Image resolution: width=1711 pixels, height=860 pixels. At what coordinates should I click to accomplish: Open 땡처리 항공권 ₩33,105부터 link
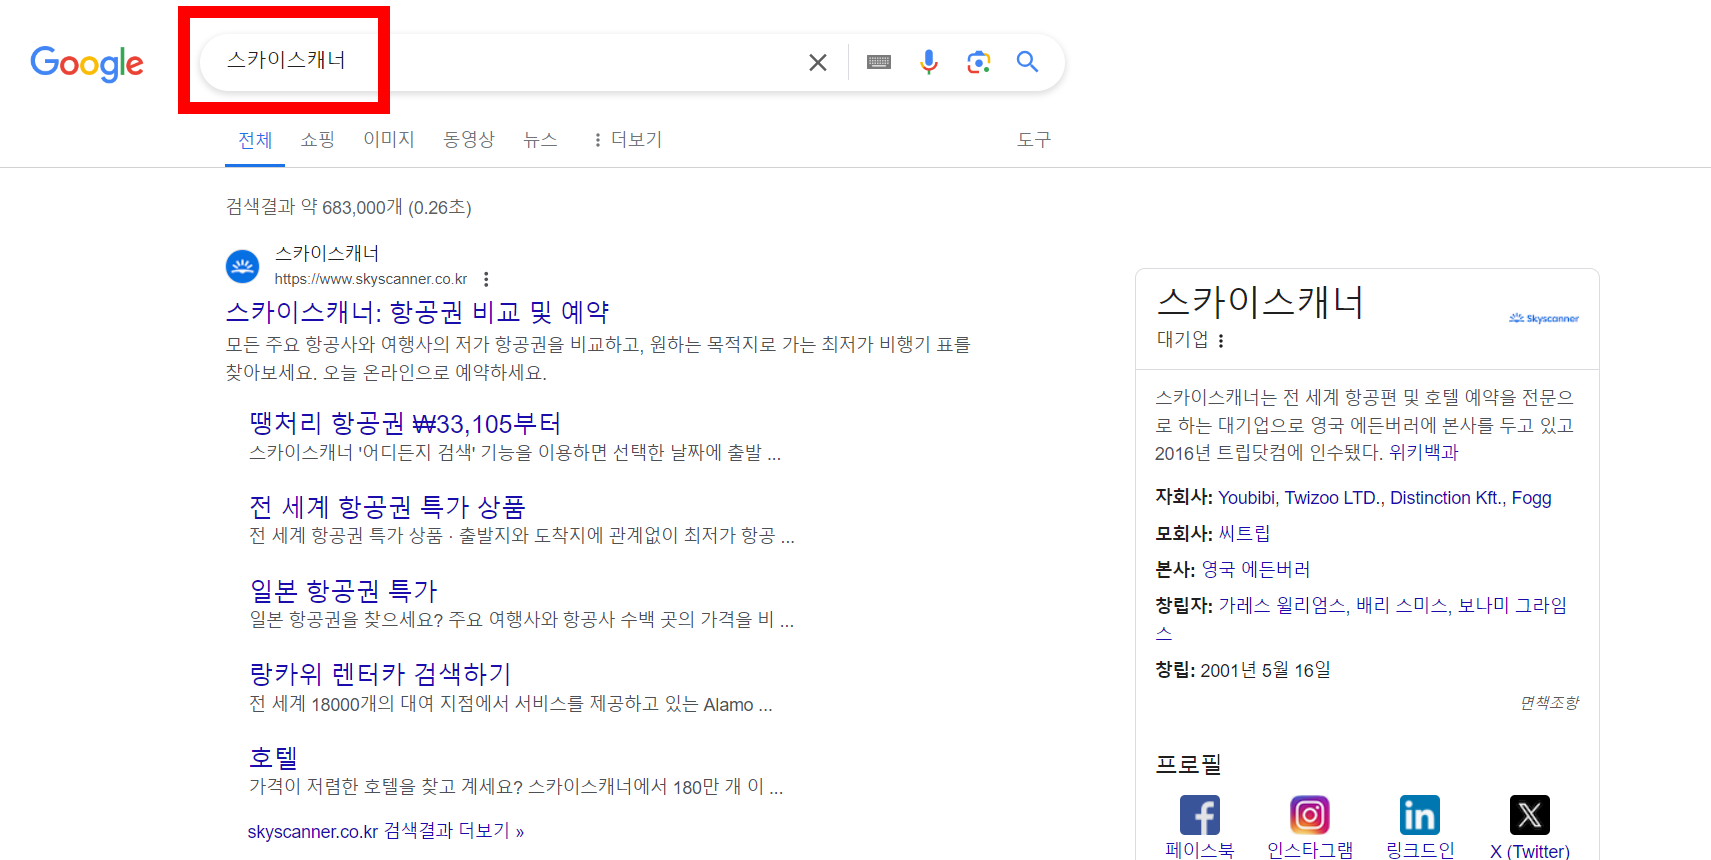click(x=405, y=424)
